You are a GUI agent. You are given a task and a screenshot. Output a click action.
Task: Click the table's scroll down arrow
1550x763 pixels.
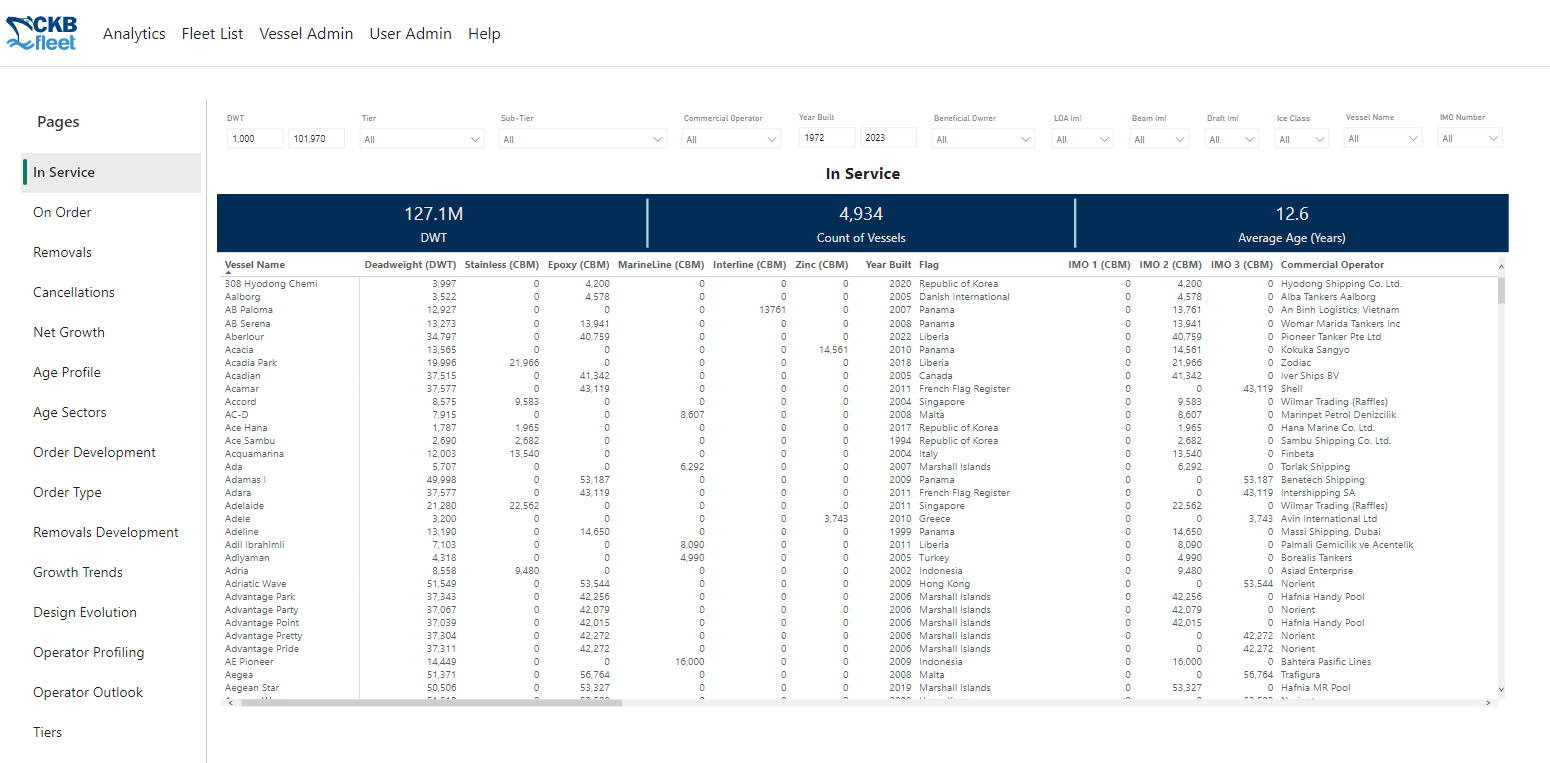tap(1500, 689)
